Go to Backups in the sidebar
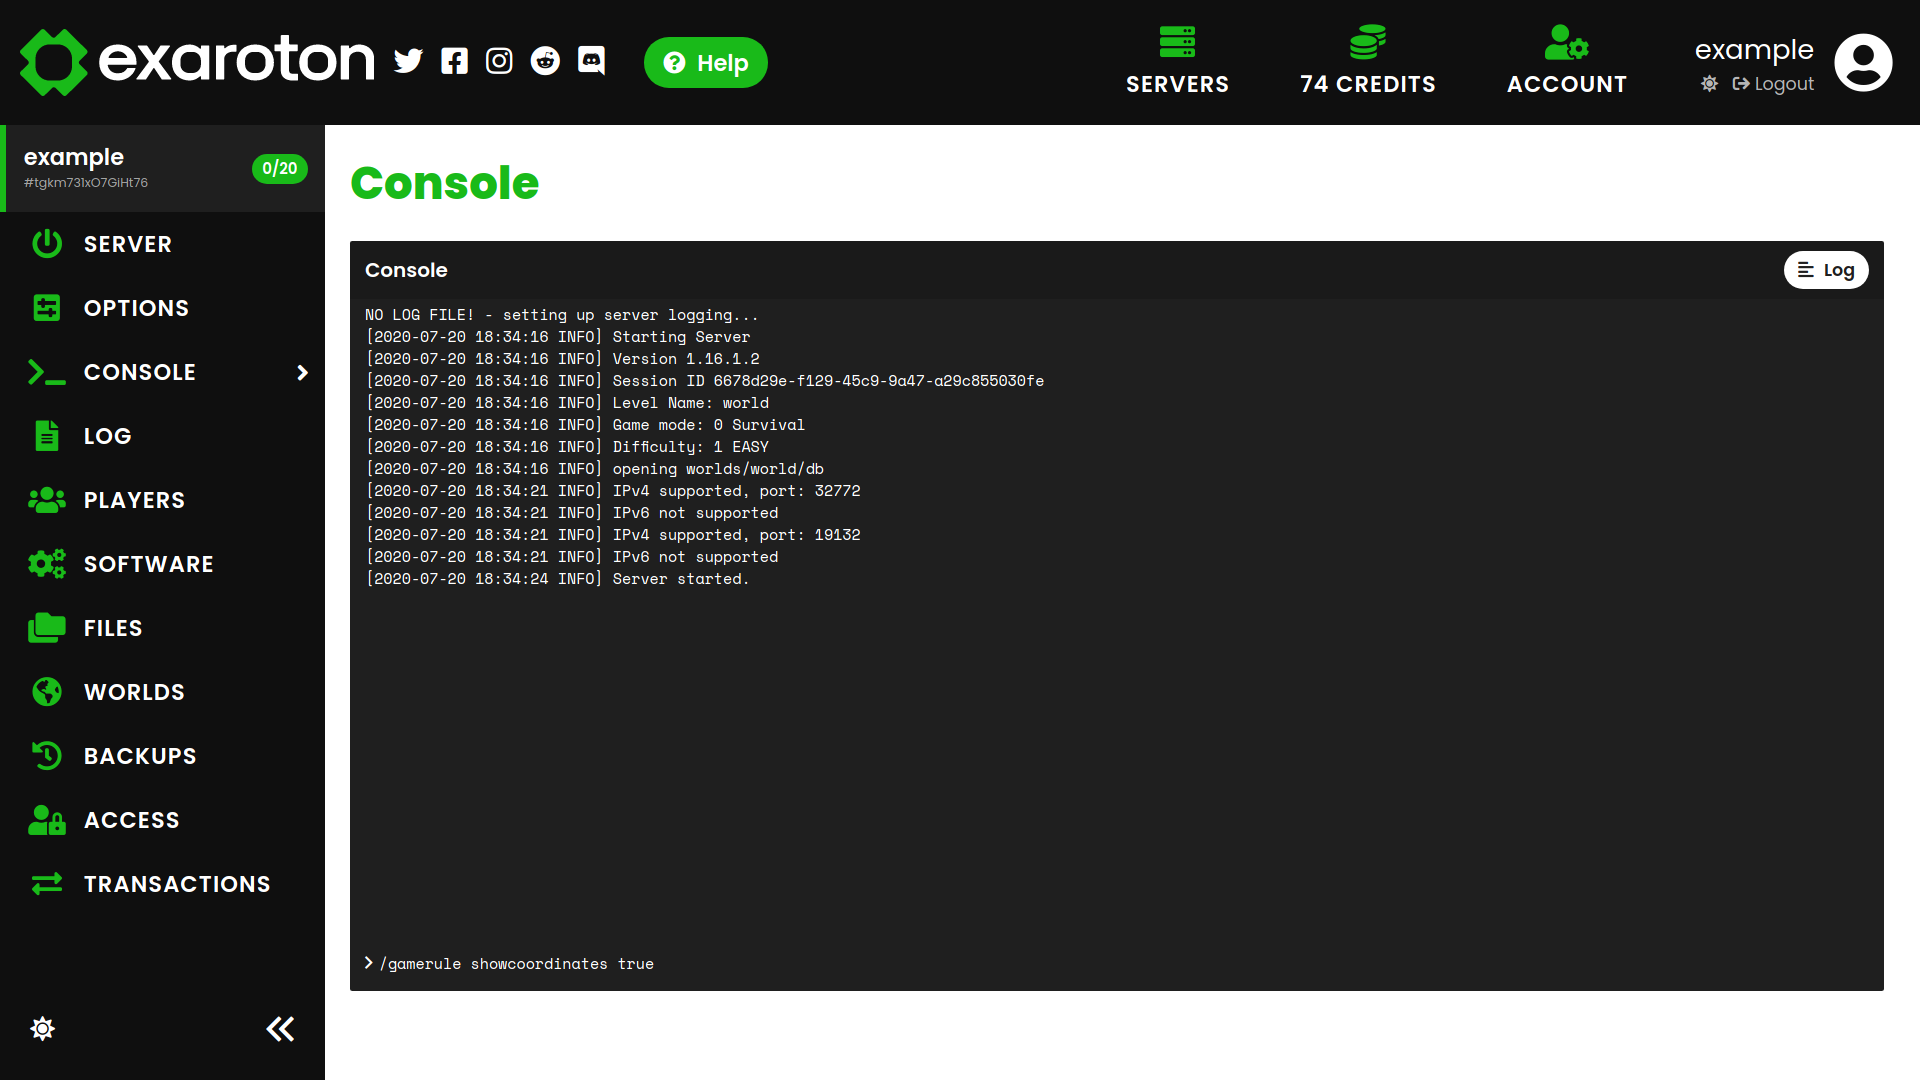 (140, 756)
